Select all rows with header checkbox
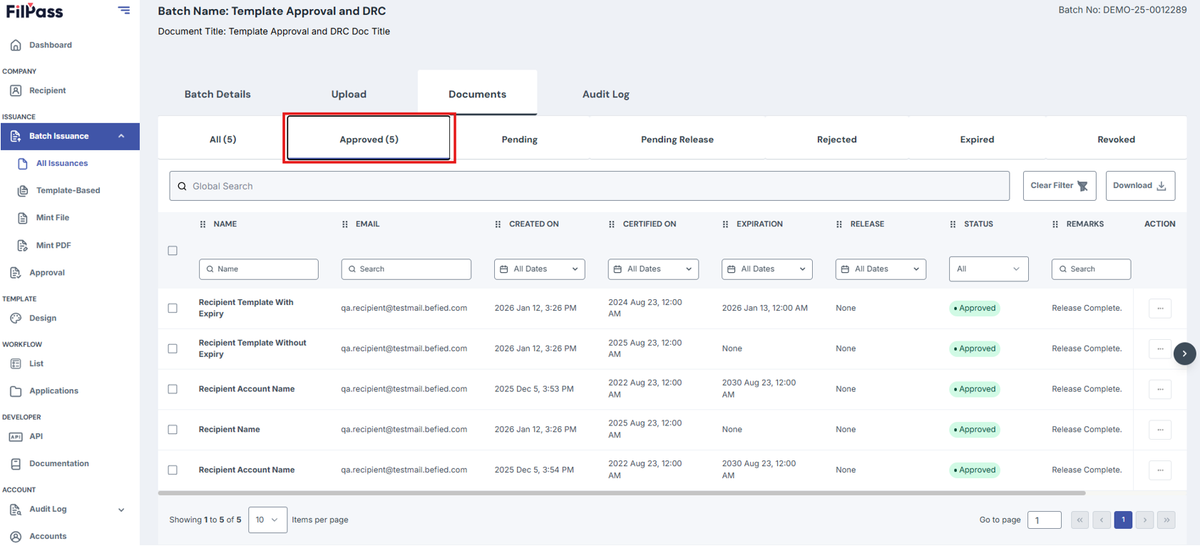Image resolution: width=1200 pixels, height=550 pixels. [x=173, y=251]
